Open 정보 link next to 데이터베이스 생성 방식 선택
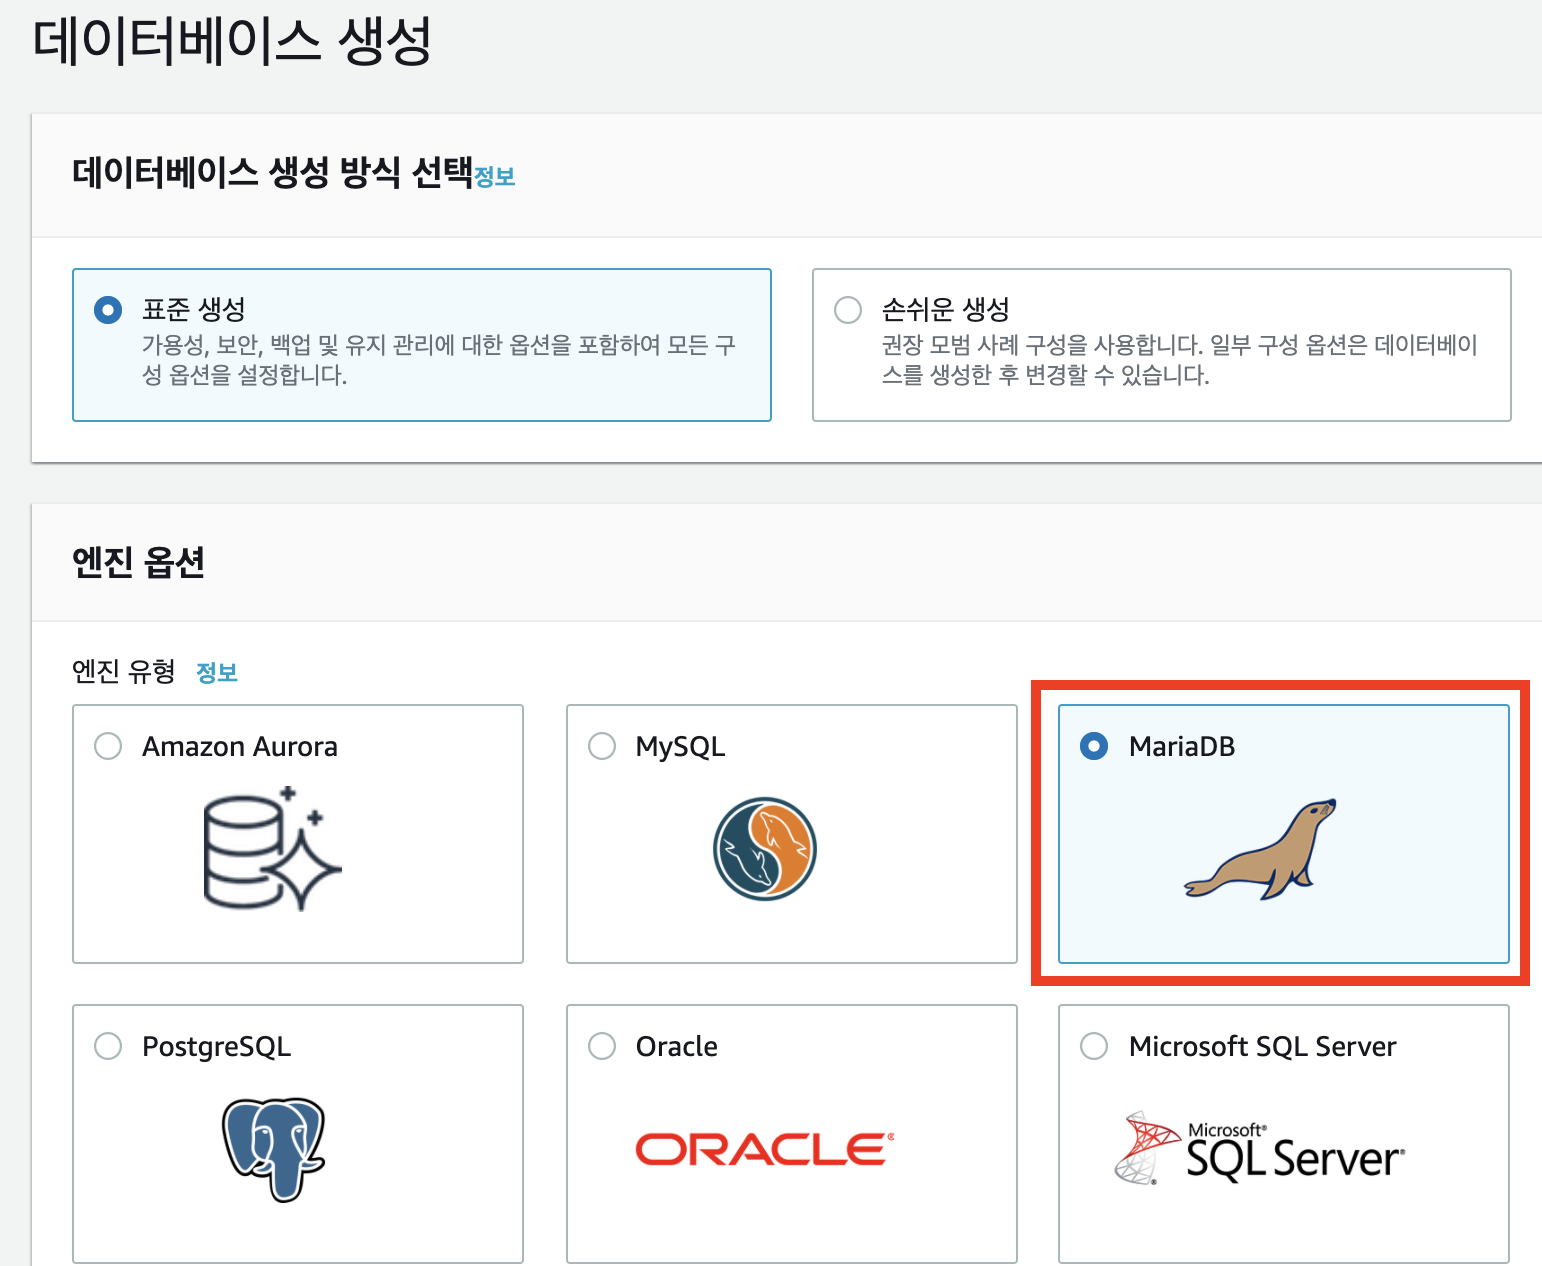Viewport: 1542px width, 1266px height. pyautogui.click(x=494, y=177)
